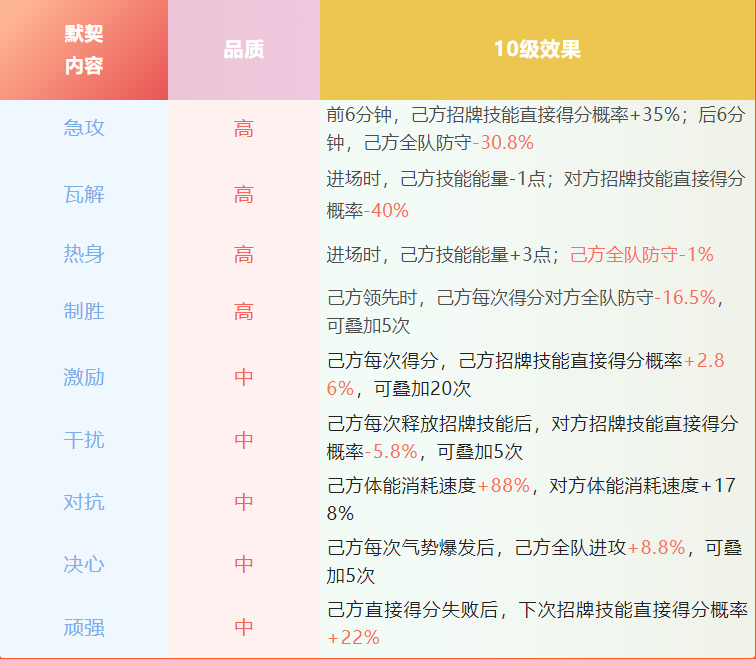Click on the 激励 skill name
756x659 pixels.
[x=84, y=377]
